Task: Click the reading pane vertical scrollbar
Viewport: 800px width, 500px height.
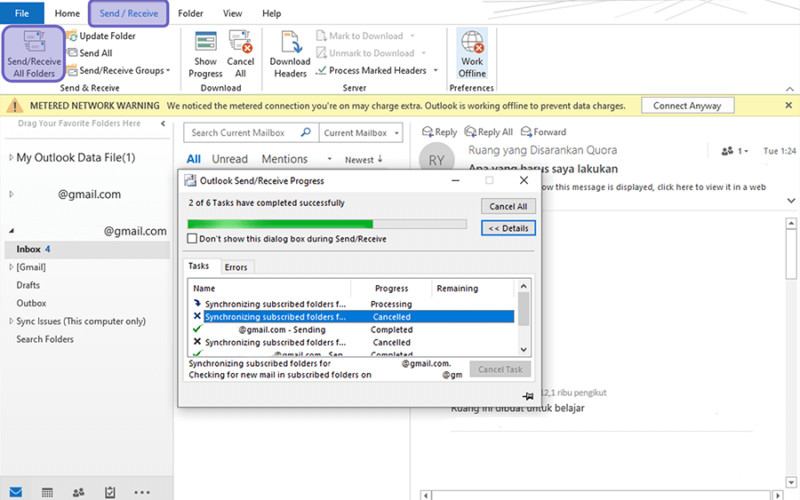Action: 791,352
